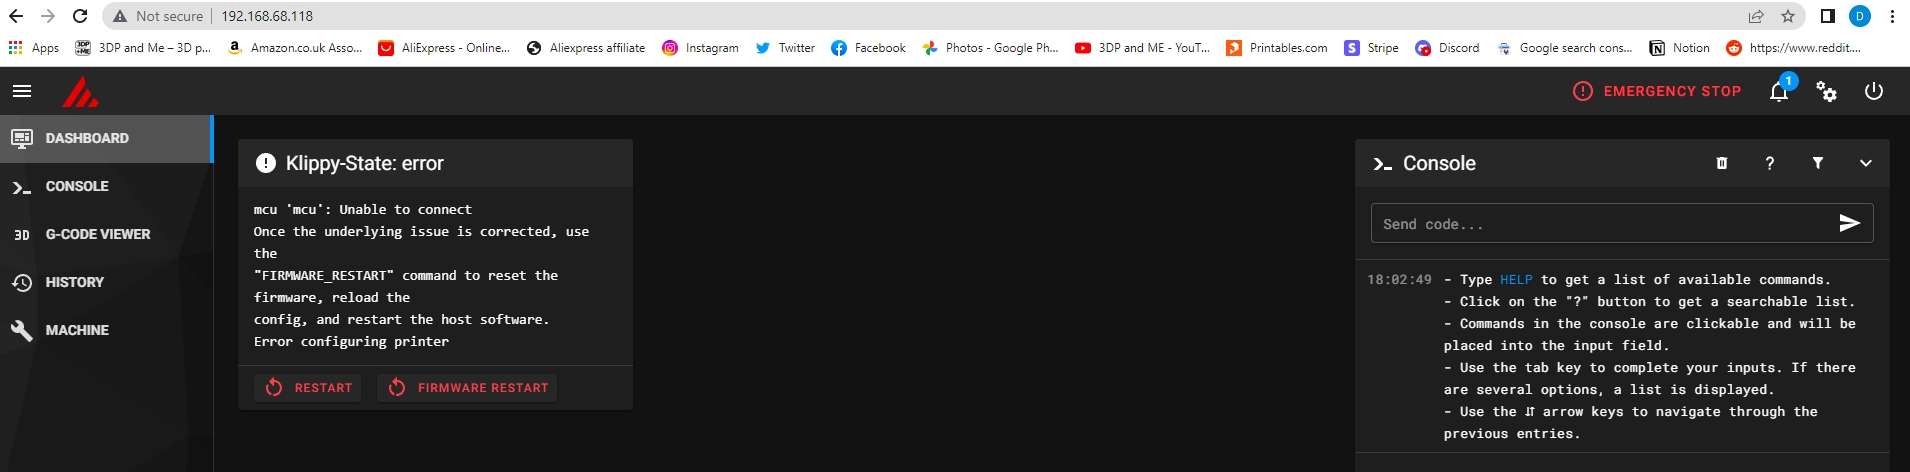
Task: Clear console with trash icon
Action: (1722, 163)
